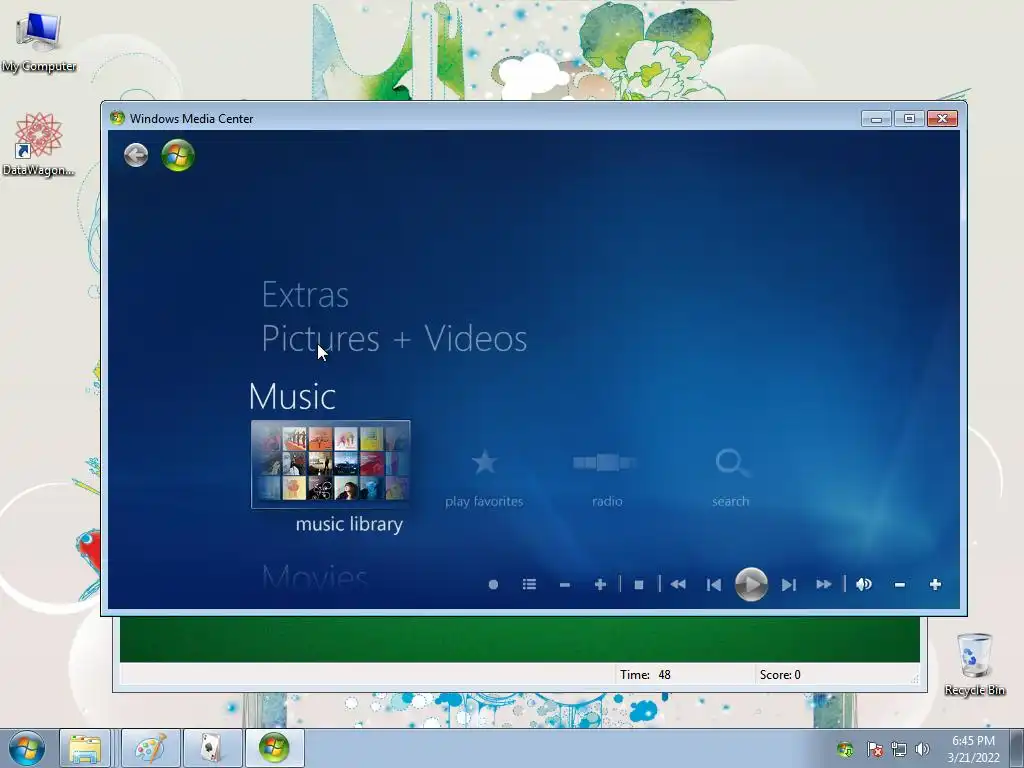Open the Recycle Bin
Image resolution: width=1024 pixels, height=768 pixels.
[974, 664]
